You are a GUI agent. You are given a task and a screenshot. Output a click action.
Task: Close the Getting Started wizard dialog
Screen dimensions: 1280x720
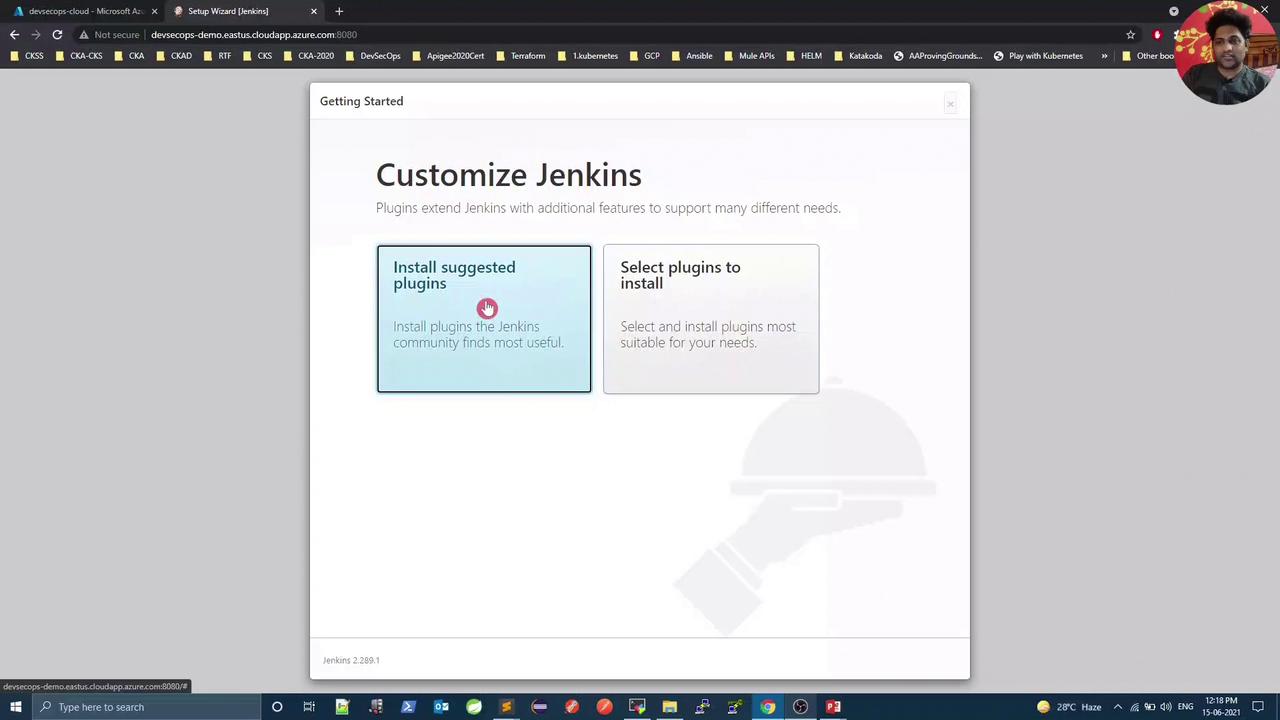[x=950, y=103]
